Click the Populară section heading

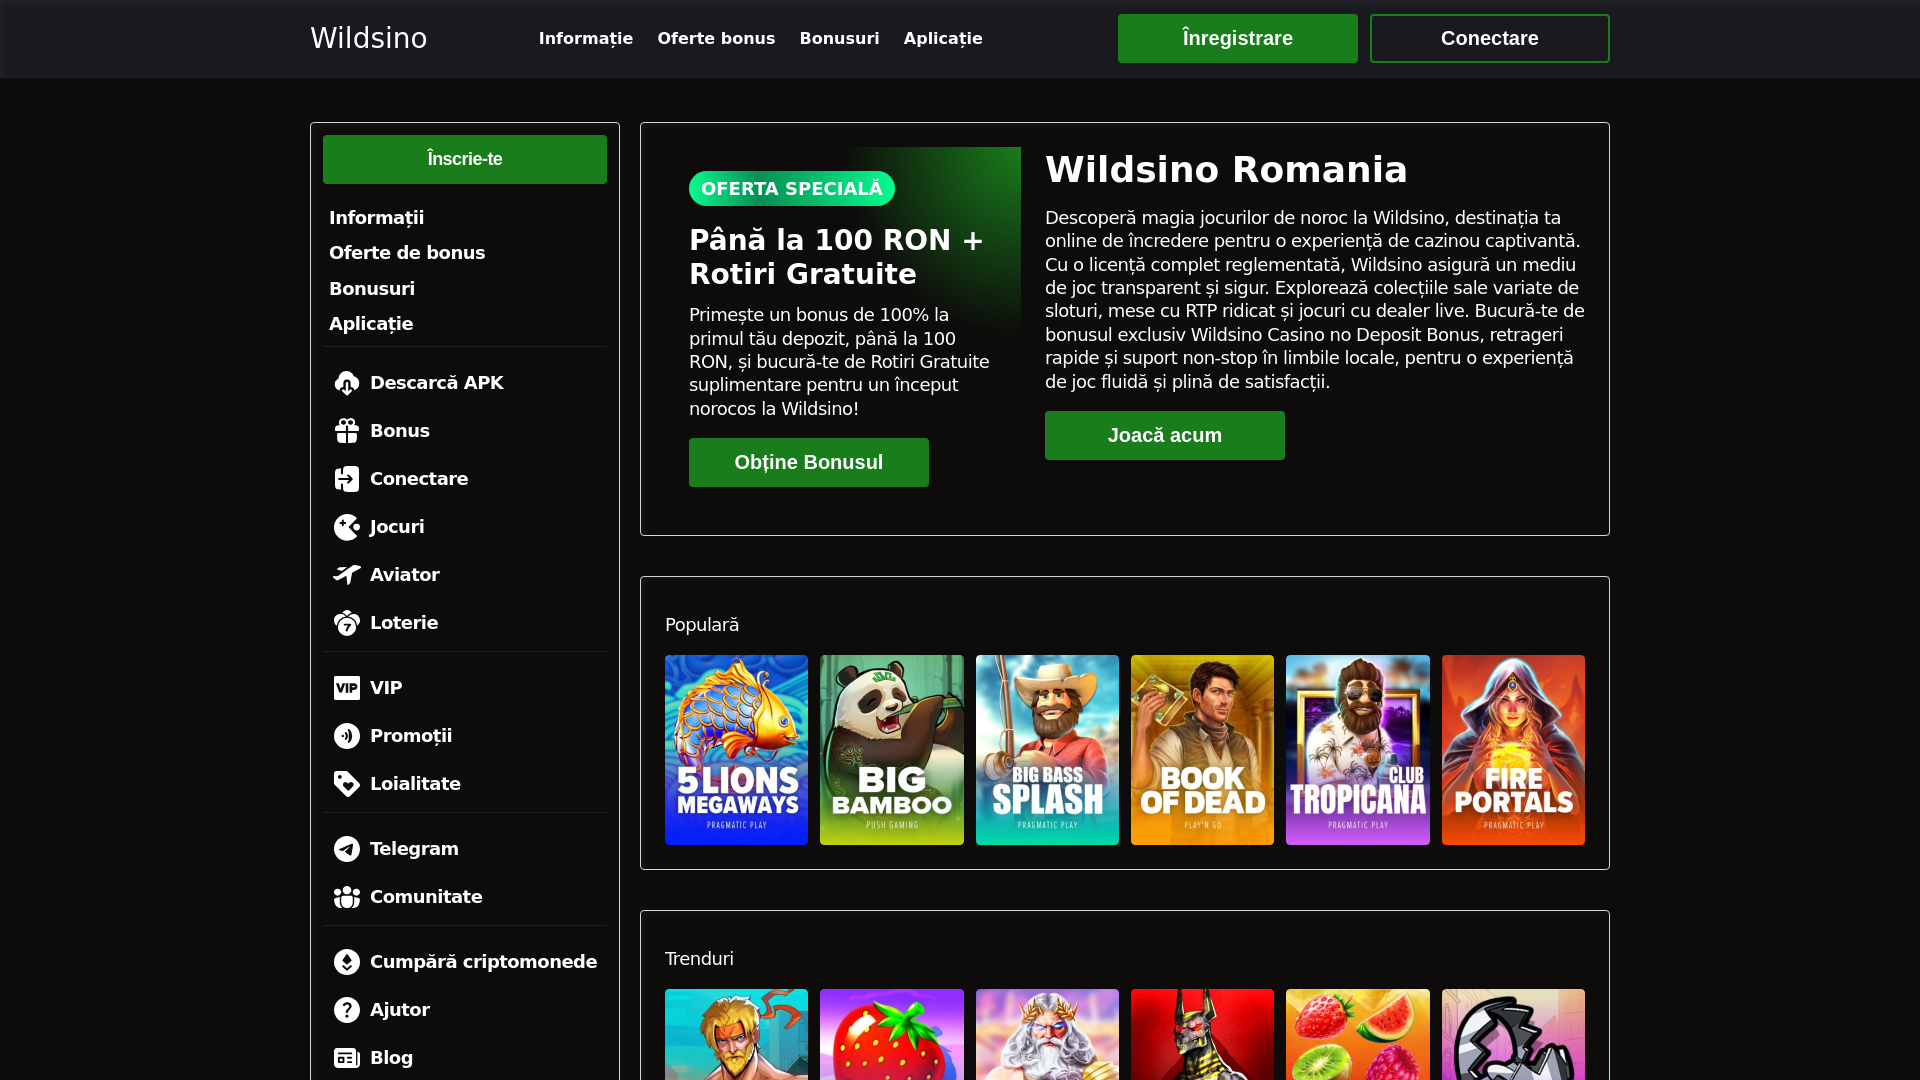702,625
